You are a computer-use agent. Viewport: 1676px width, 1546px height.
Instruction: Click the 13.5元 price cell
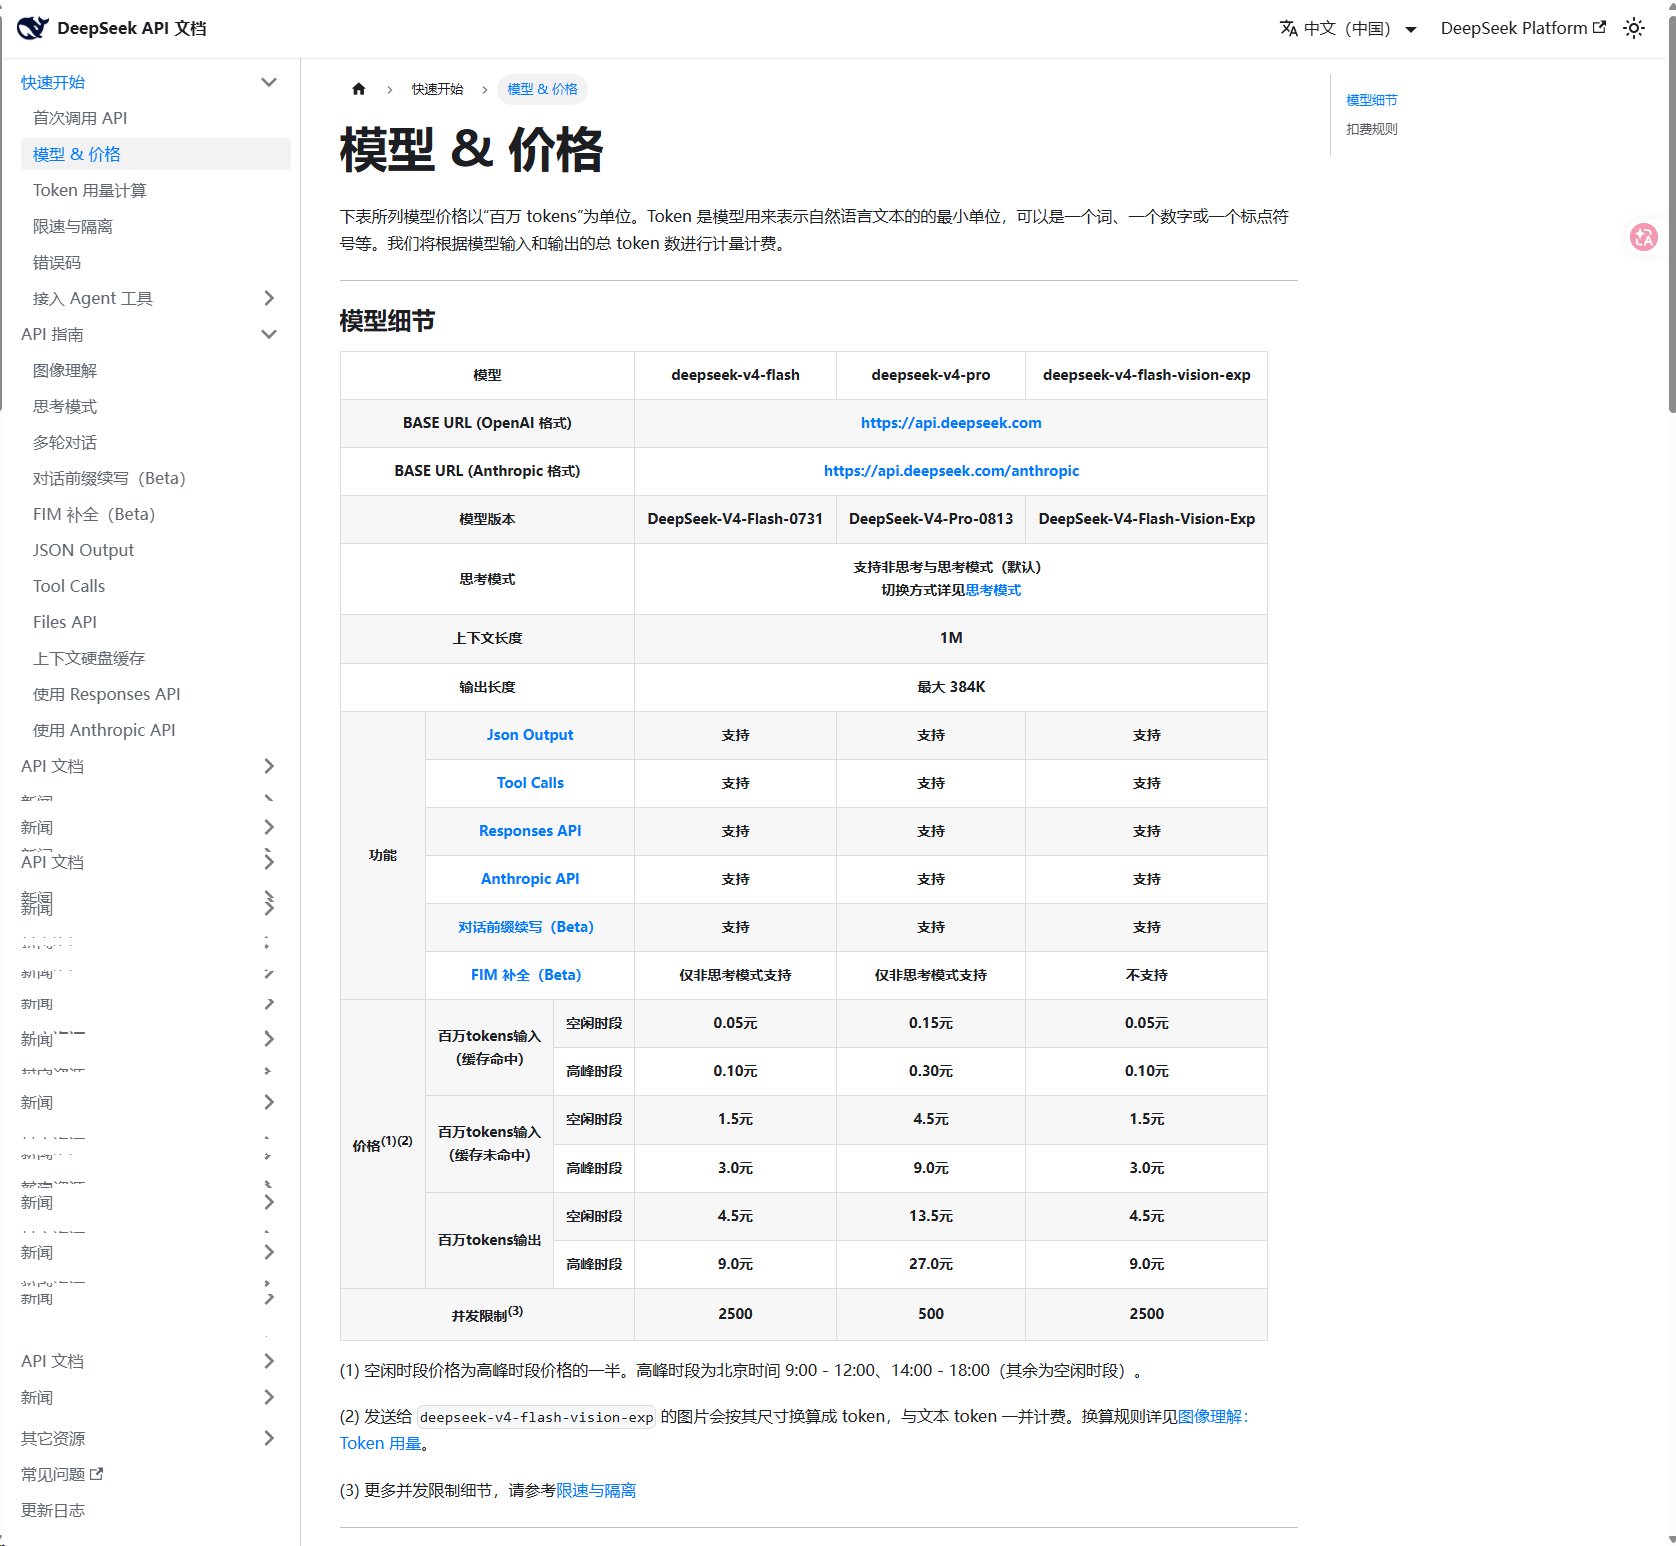tap(931, 1216)
